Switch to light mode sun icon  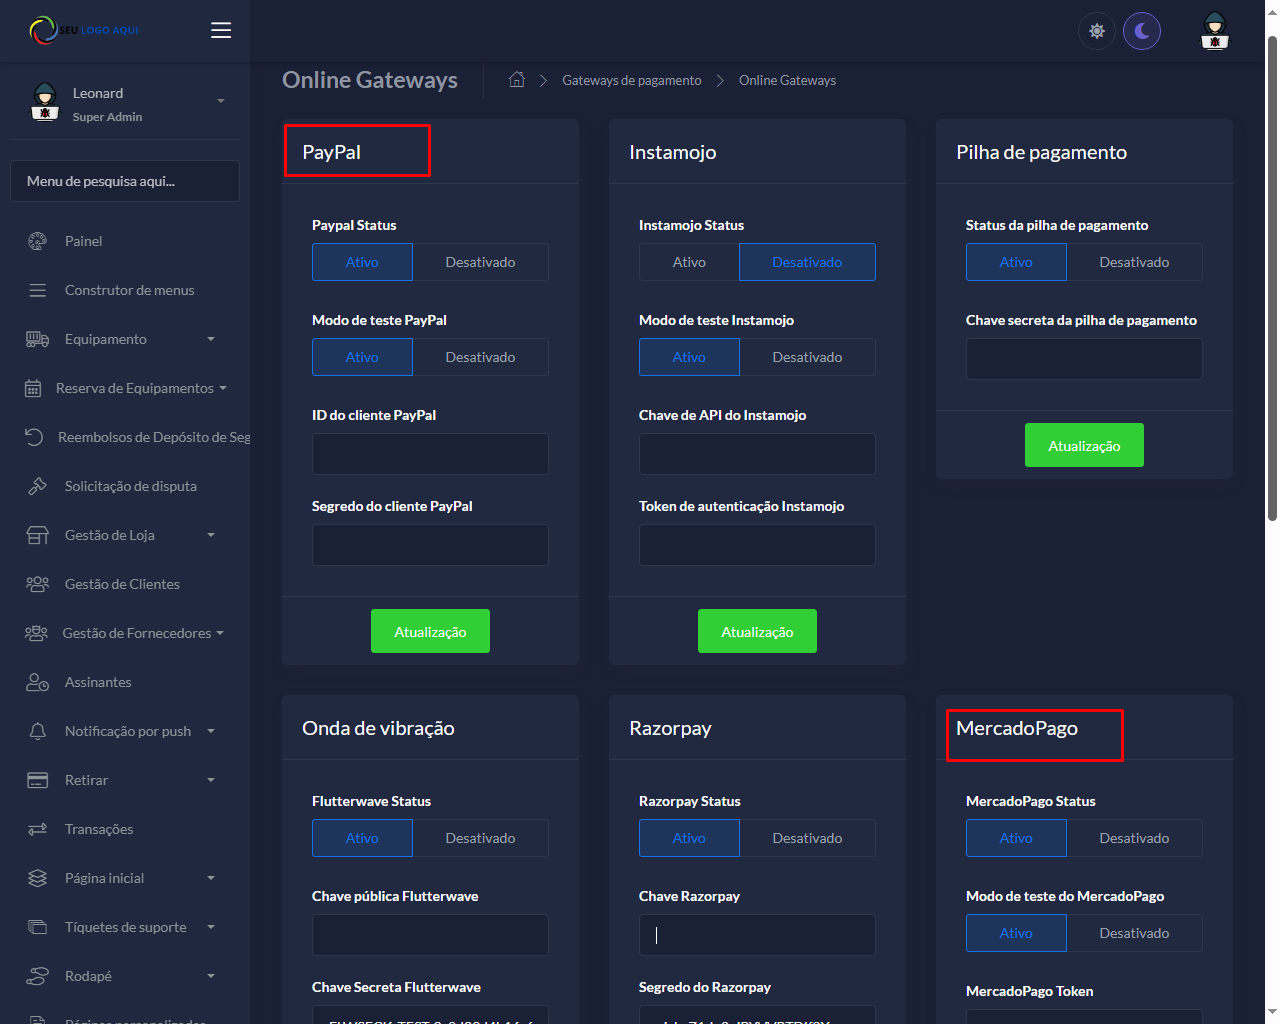[x=1096, y=31]
